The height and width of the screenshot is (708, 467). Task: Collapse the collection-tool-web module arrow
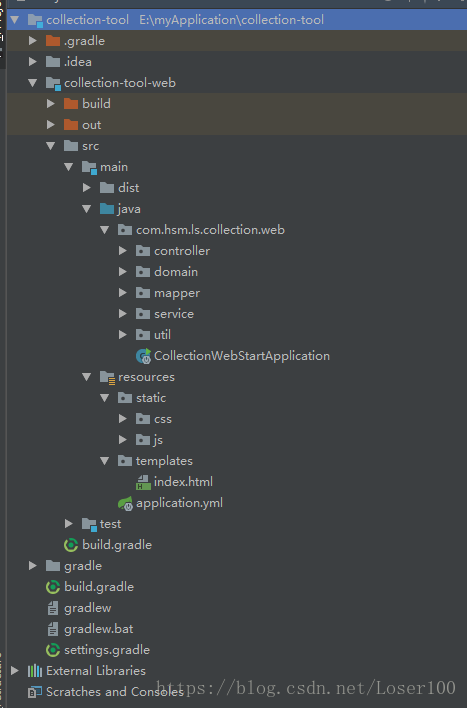pos(33,83)
